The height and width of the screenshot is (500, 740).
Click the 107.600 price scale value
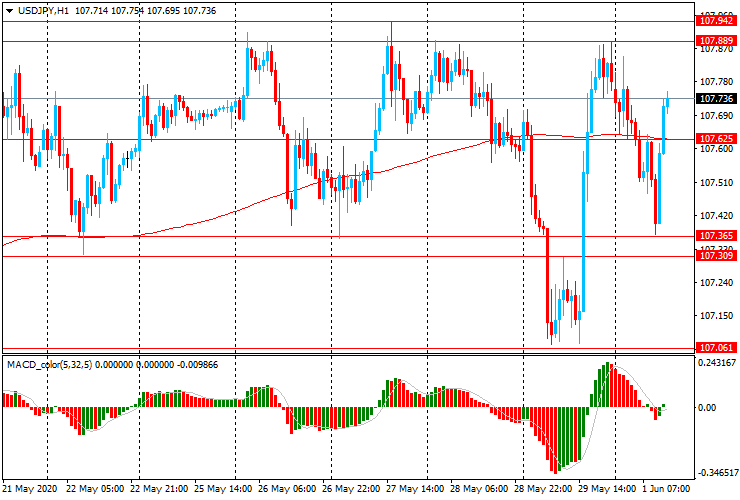(x=716, y=149)
